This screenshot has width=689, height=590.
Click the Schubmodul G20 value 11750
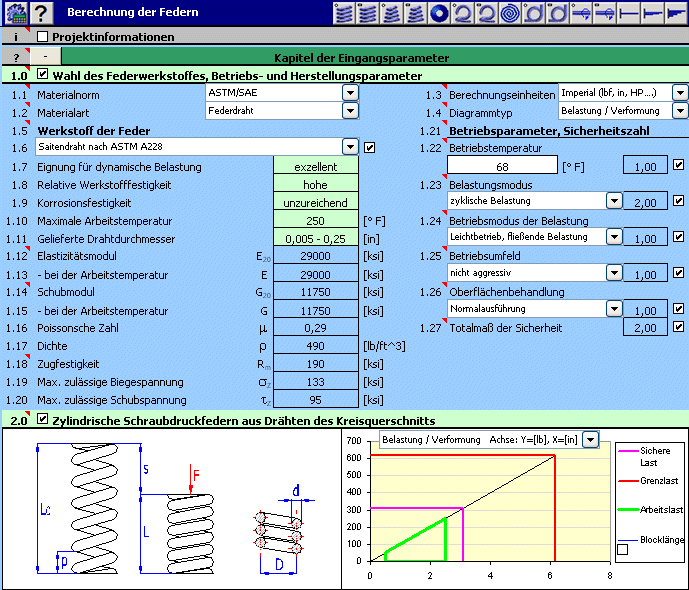(x=315, y=292)
